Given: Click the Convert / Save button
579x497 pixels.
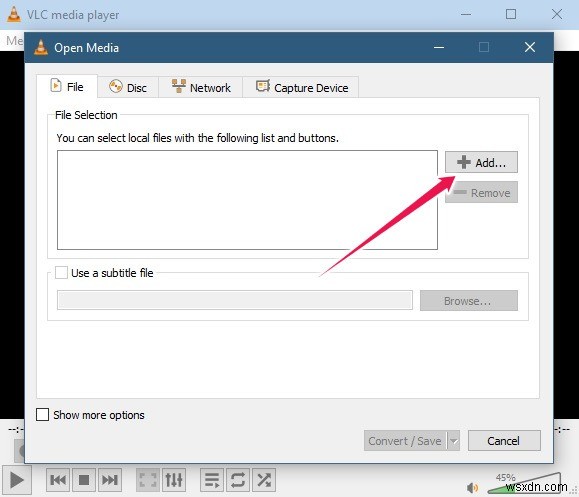Looking at the screenshot, I should pyautogui.click(x=405, y=441).
